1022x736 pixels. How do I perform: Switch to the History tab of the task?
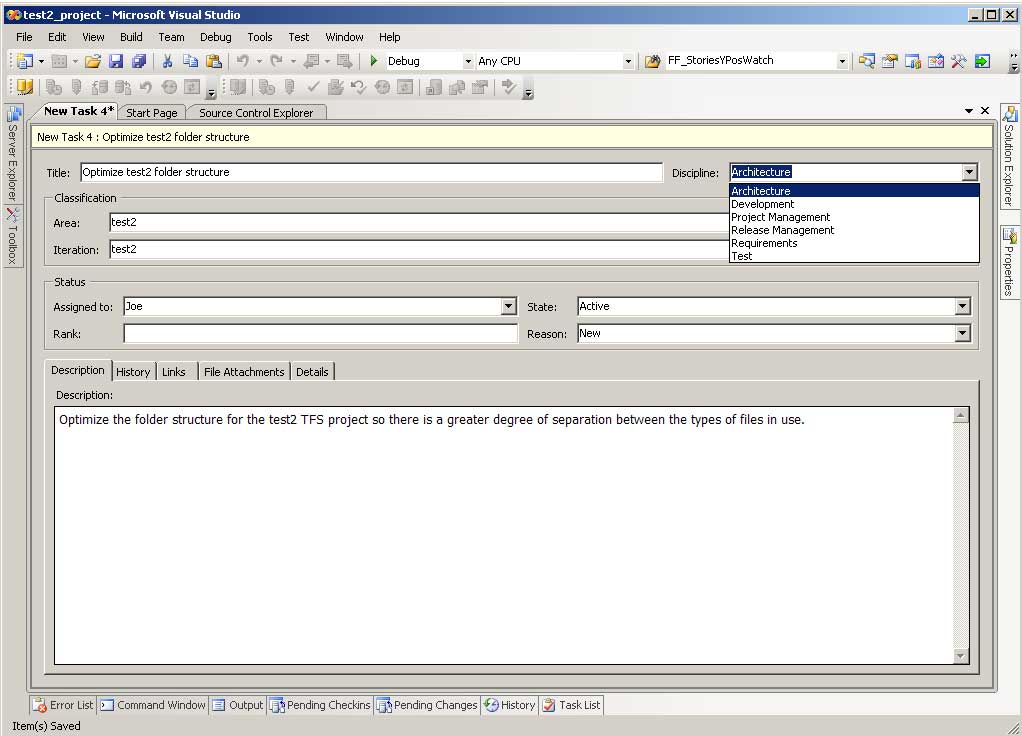click(133, 372)
